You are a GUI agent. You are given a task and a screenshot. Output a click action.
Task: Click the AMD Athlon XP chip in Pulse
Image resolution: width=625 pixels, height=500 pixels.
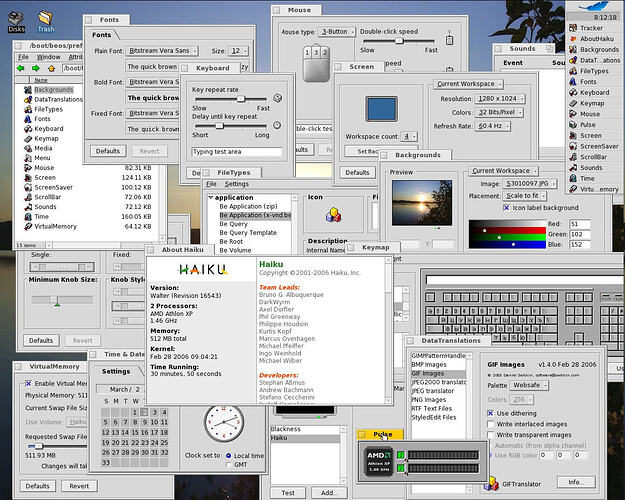378,461
